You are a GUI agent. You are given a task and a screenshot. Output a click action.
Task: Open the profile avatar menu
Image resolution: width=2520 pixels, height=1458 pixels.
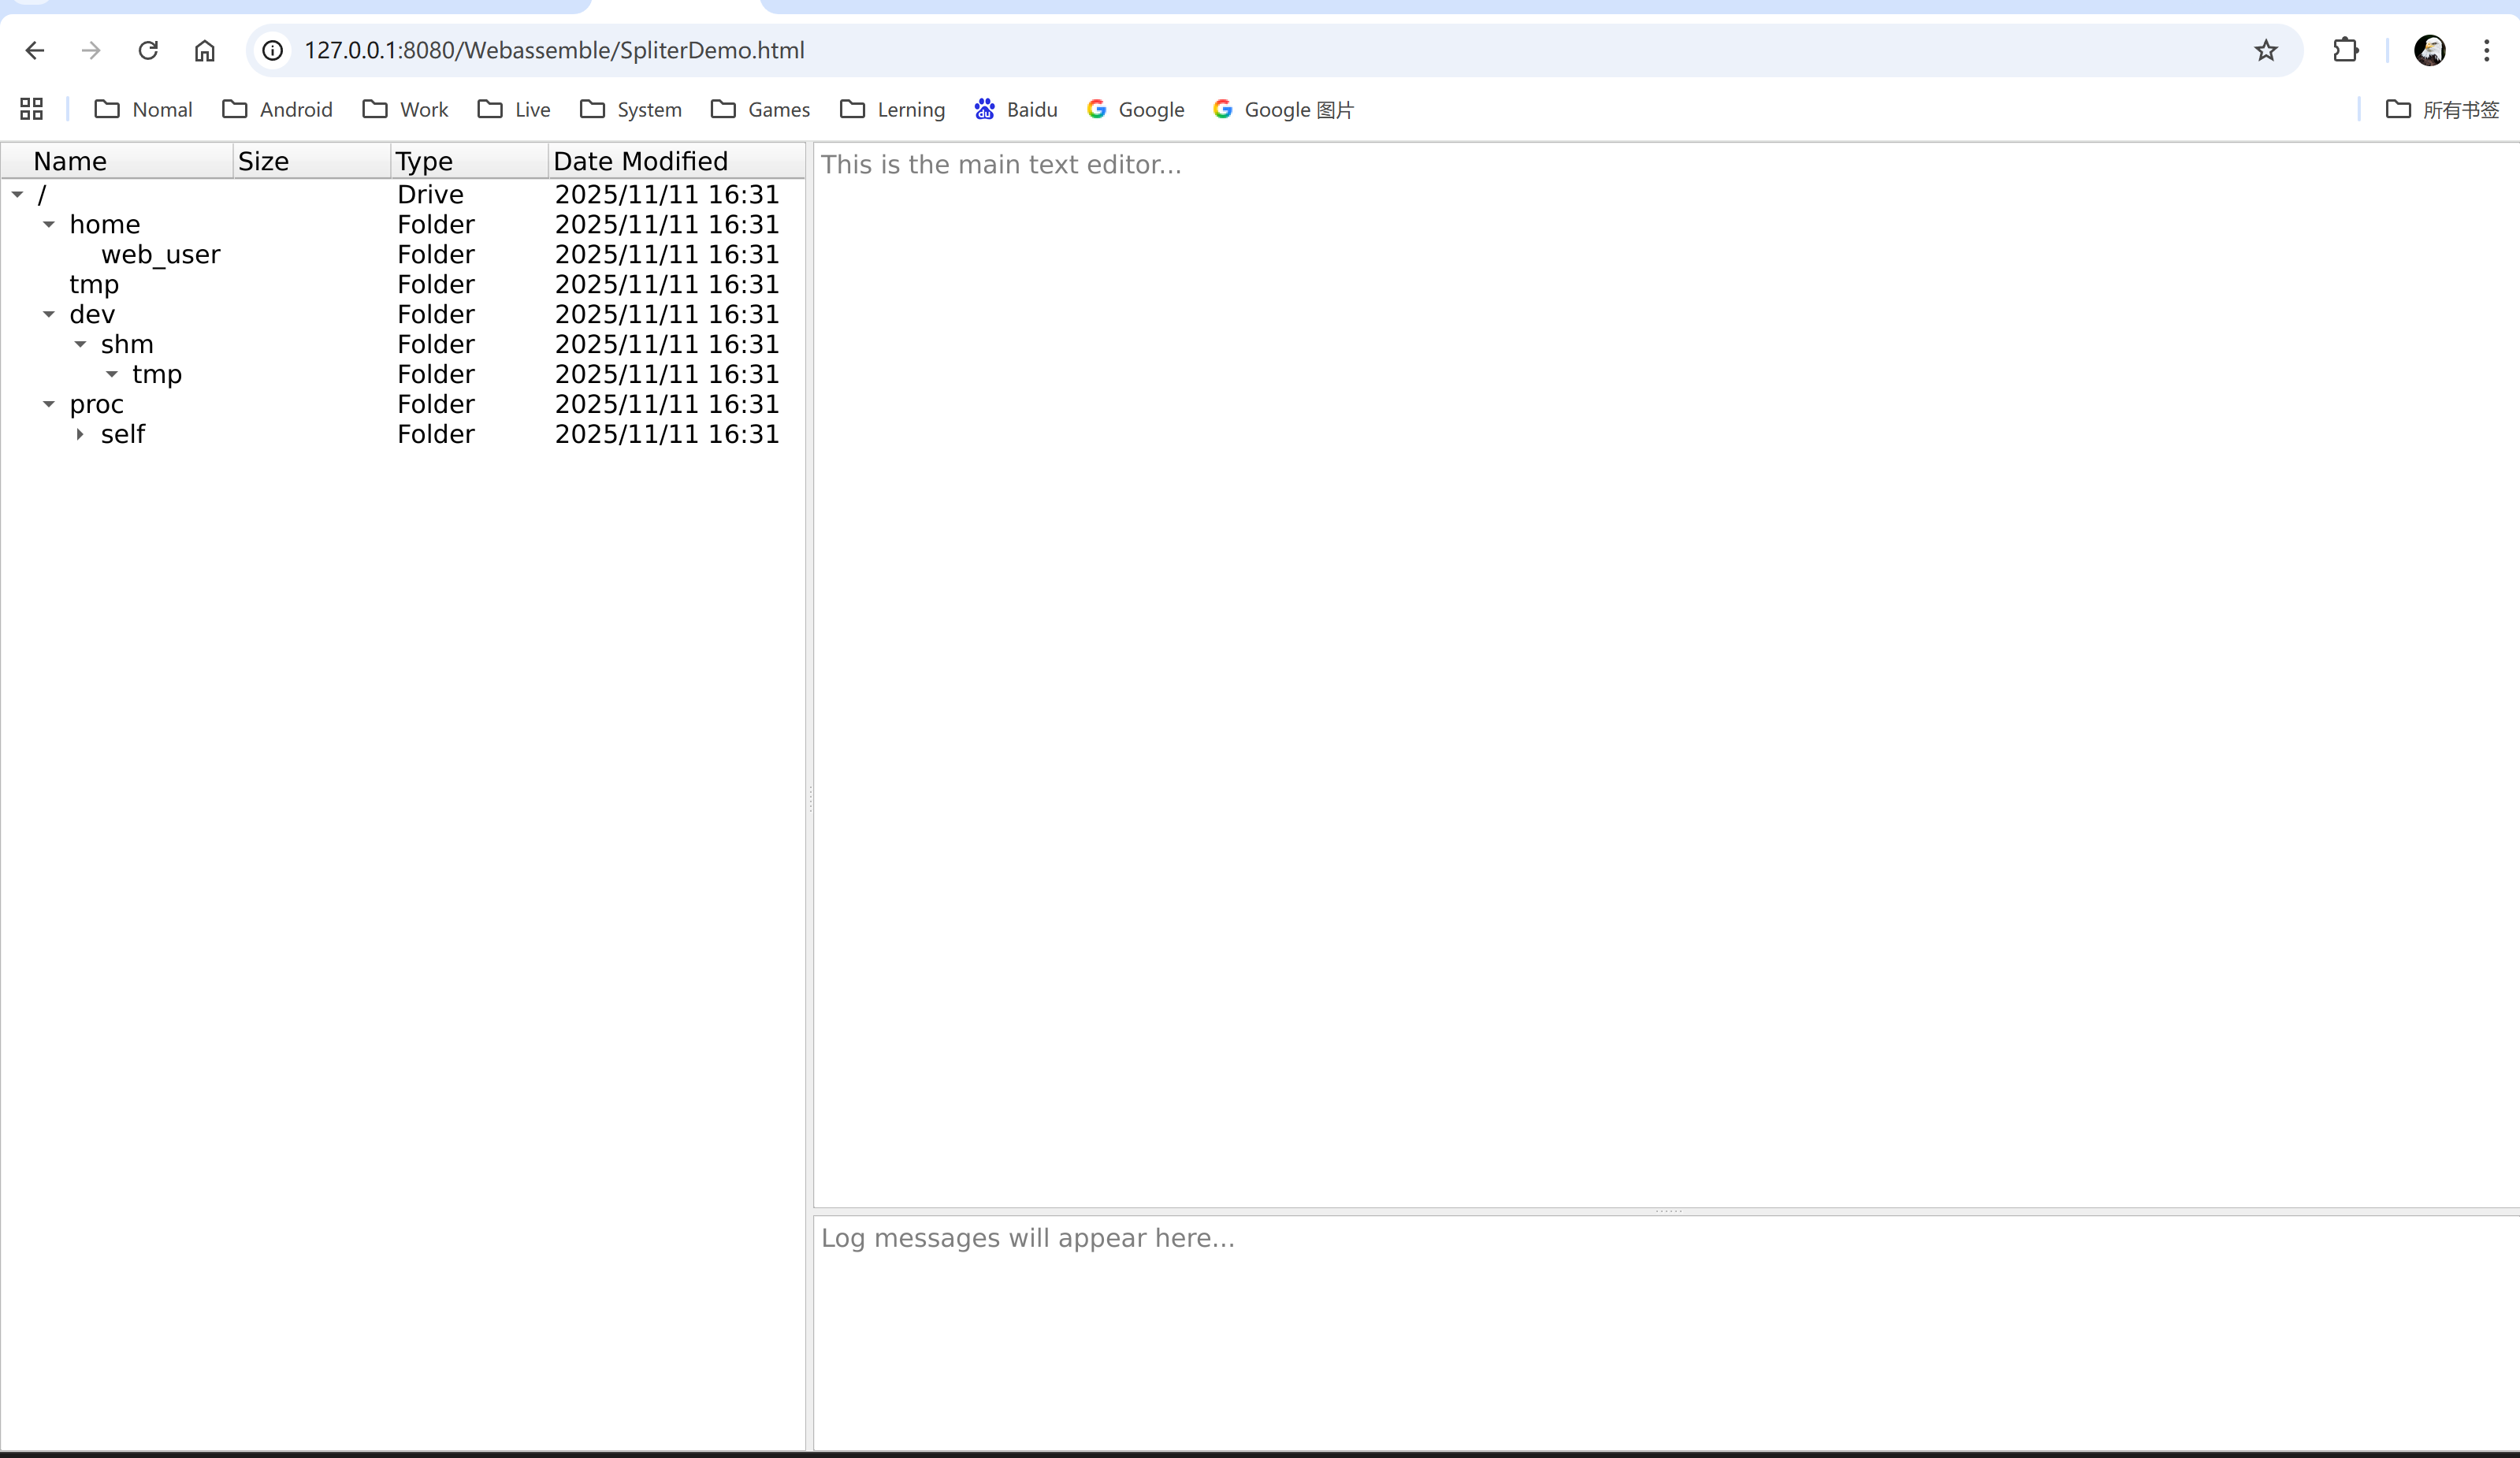(x=2429, y=50)
